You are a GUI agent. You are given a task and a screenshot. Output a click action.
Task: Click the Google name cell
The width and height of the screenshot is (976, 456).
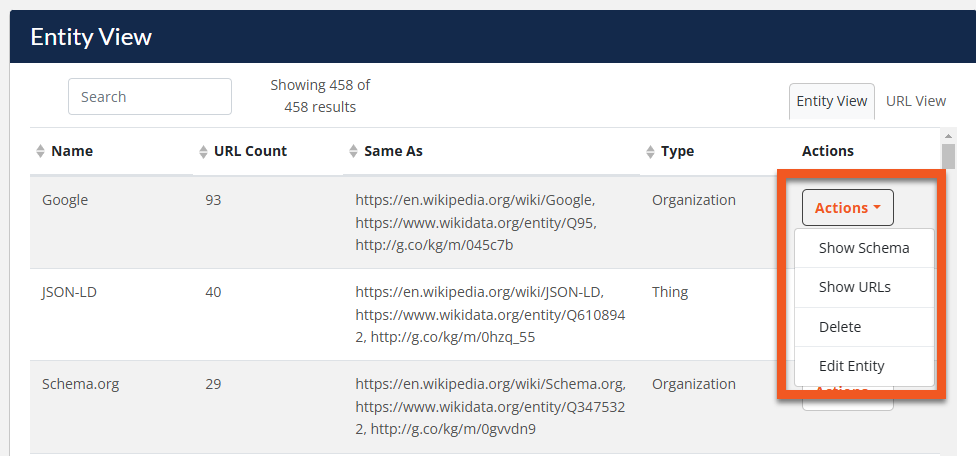click(x=65, y=200)
